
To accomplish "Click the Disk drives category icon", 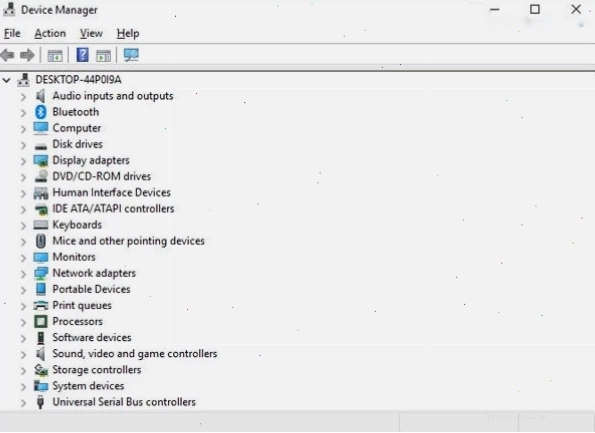I will 41,146.
